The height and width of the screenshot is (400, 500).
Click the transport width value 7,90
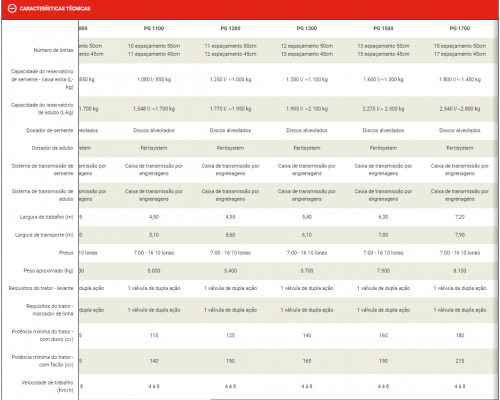[x=460, y=235]
